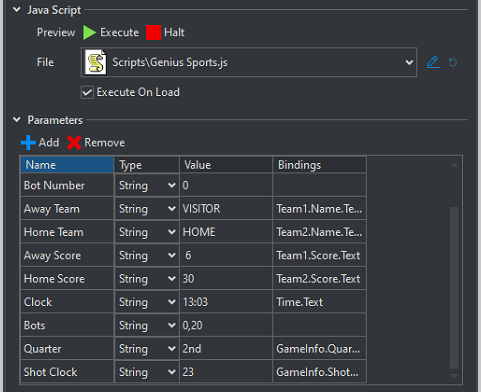Open the script File dropdown

click(409, 62)
